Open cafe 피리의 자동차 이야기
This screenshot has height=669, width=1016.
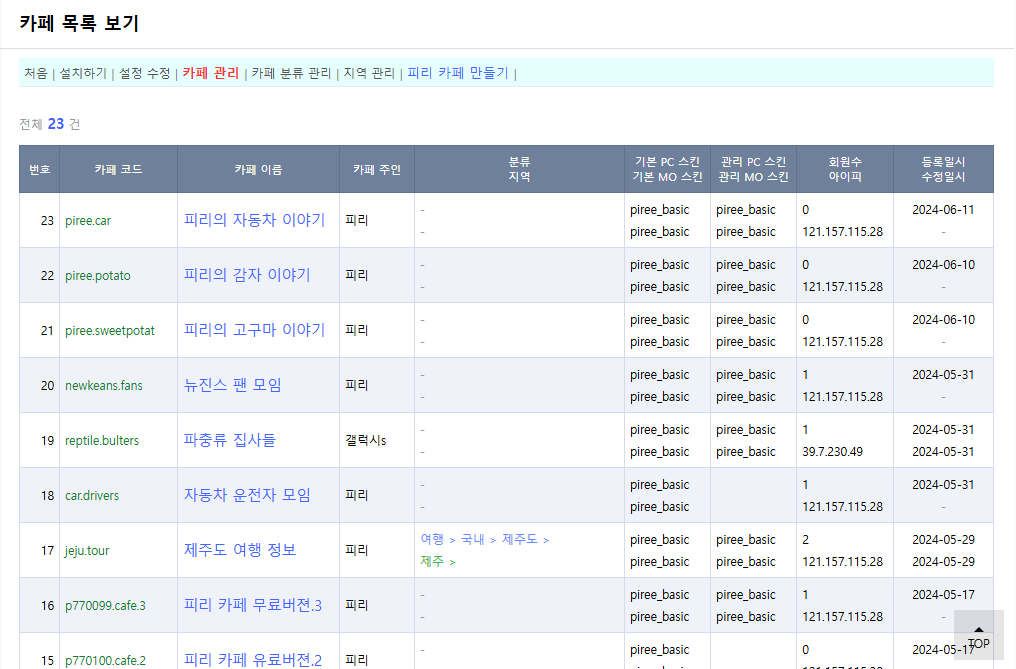pyautogui.click(x=254, y=220)
